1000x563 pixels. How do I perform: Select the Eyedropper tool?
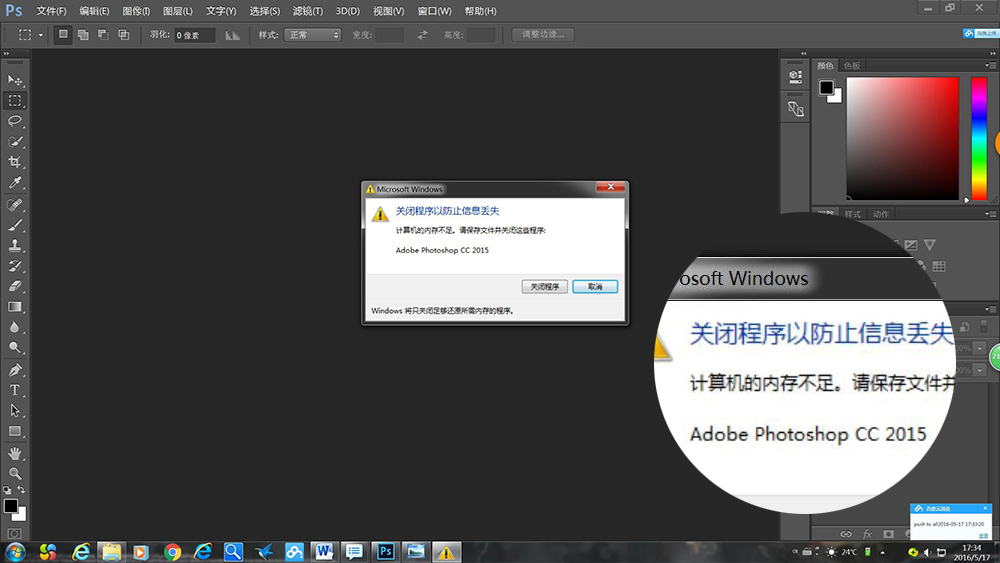click(15, 183)
